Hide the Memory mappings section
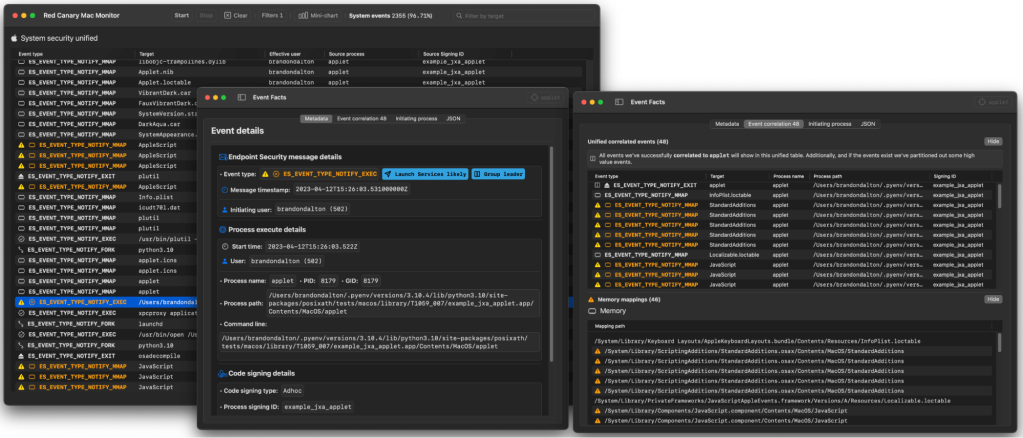Screen dimensions: 1023x438 point(992,299)
